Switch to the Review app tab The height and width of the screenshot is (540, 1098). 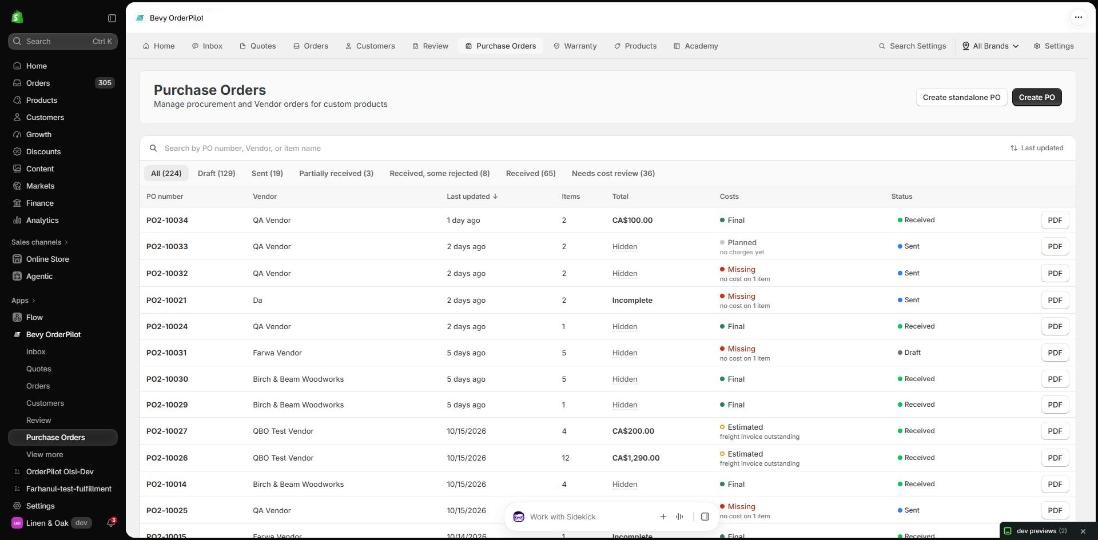pos(430,46)
